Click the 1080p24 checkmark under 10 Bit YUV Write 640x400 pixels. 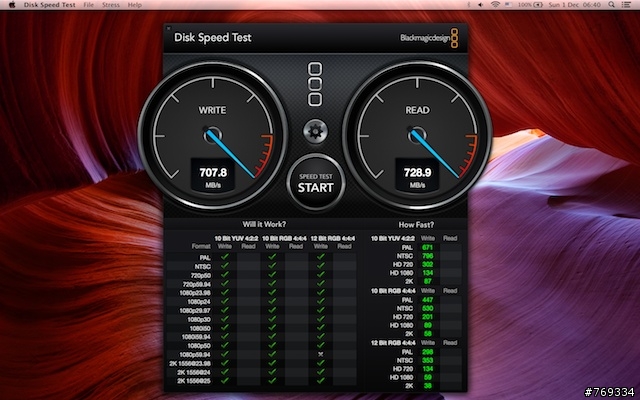pos(224,301)
